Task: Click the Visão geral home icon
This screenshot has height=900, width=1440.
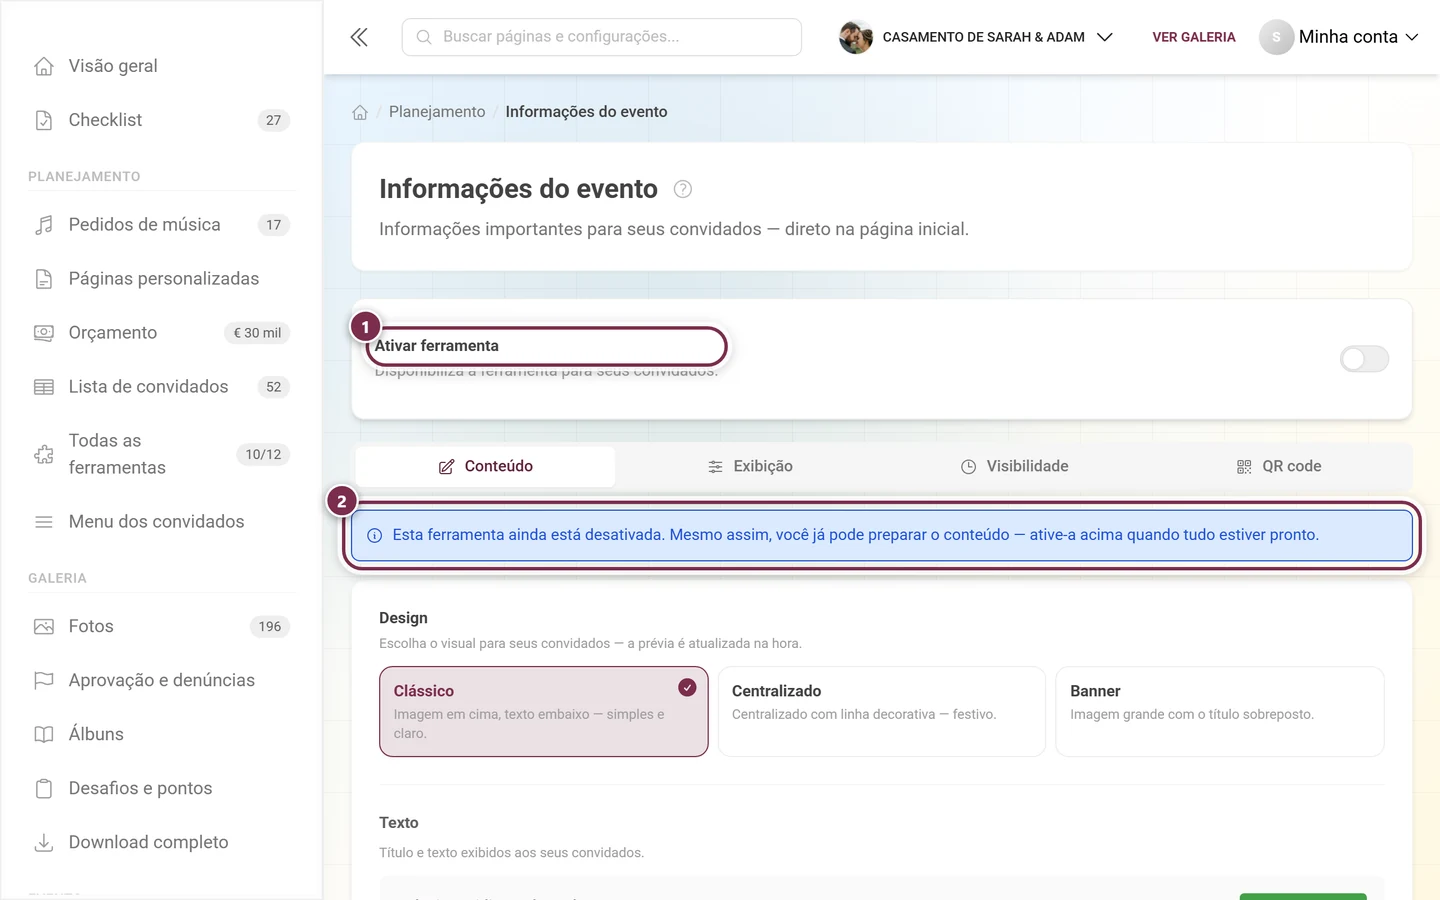Action: tap(44, 66)
